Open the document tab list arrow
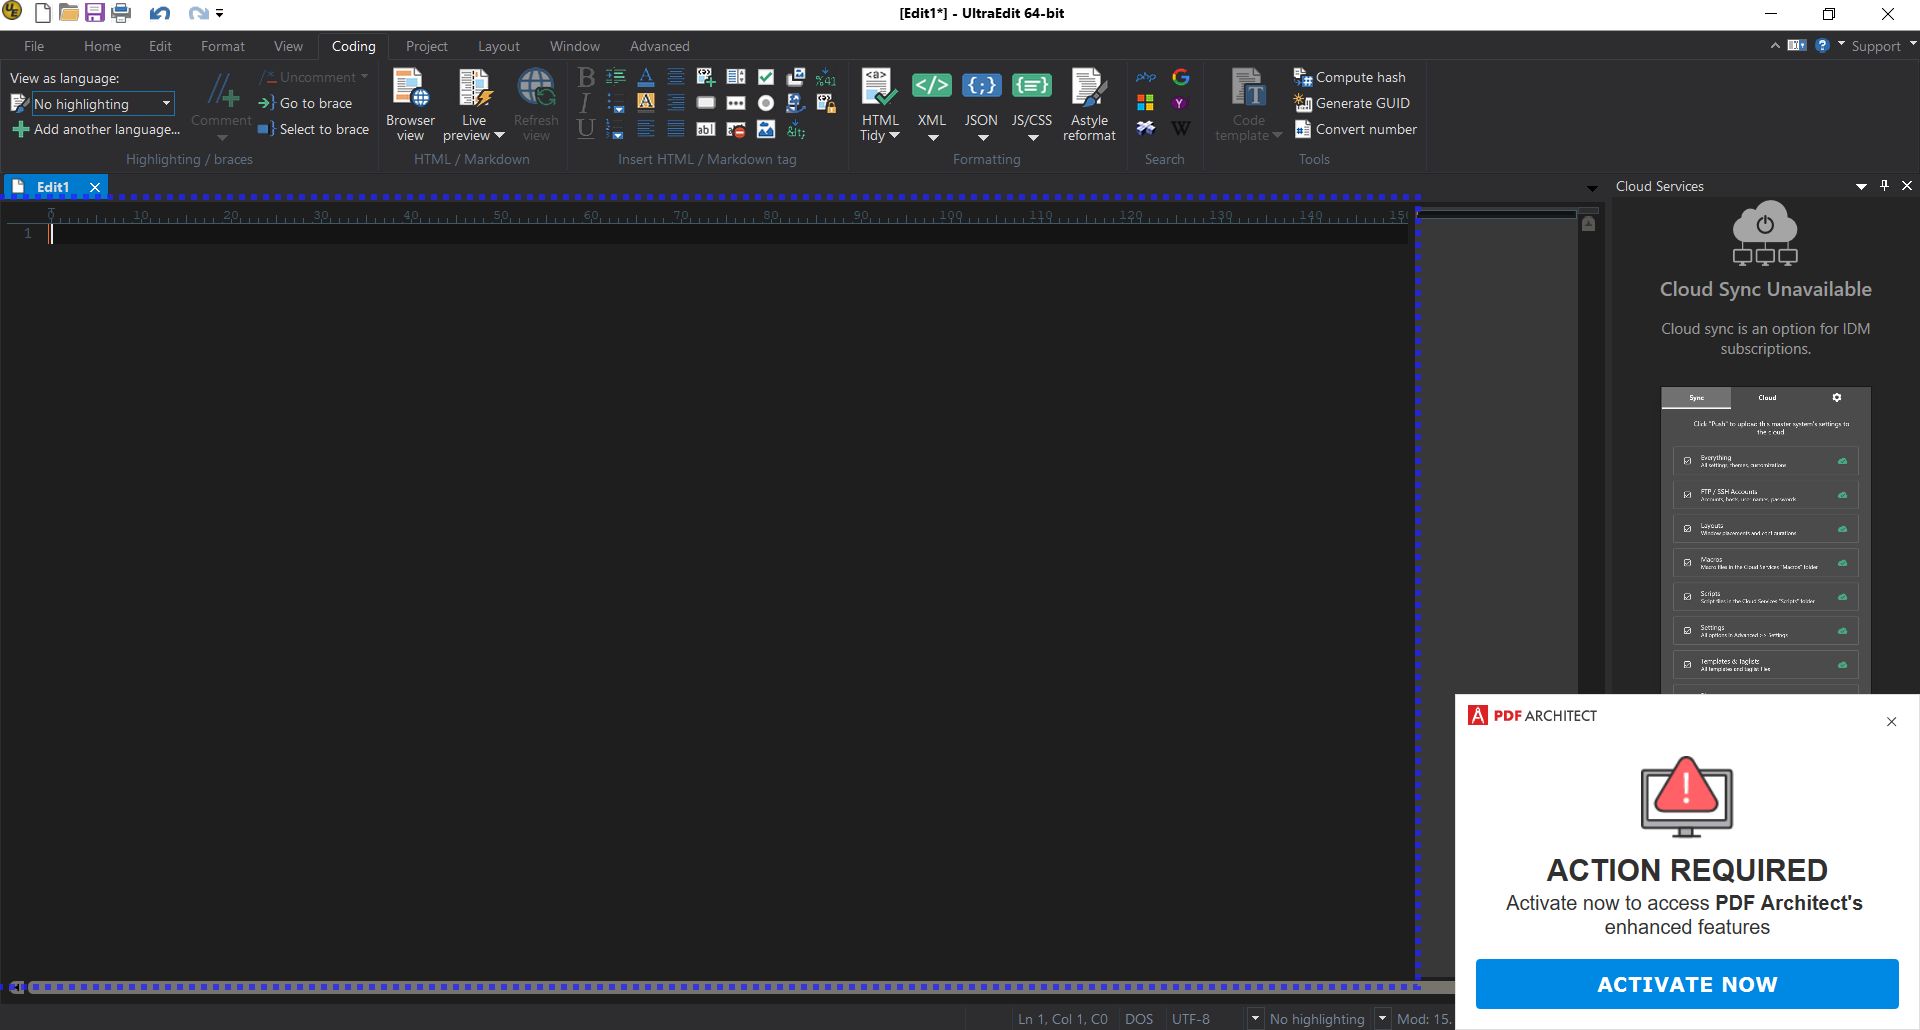 click(1592, 188)
